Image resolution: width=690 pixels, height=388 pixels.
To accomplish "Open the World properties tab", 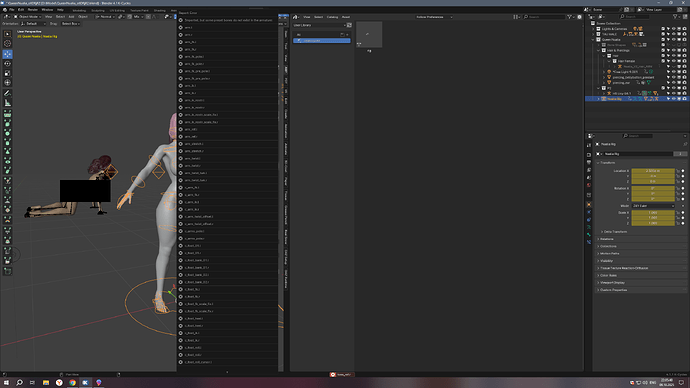I will point(589,185).
